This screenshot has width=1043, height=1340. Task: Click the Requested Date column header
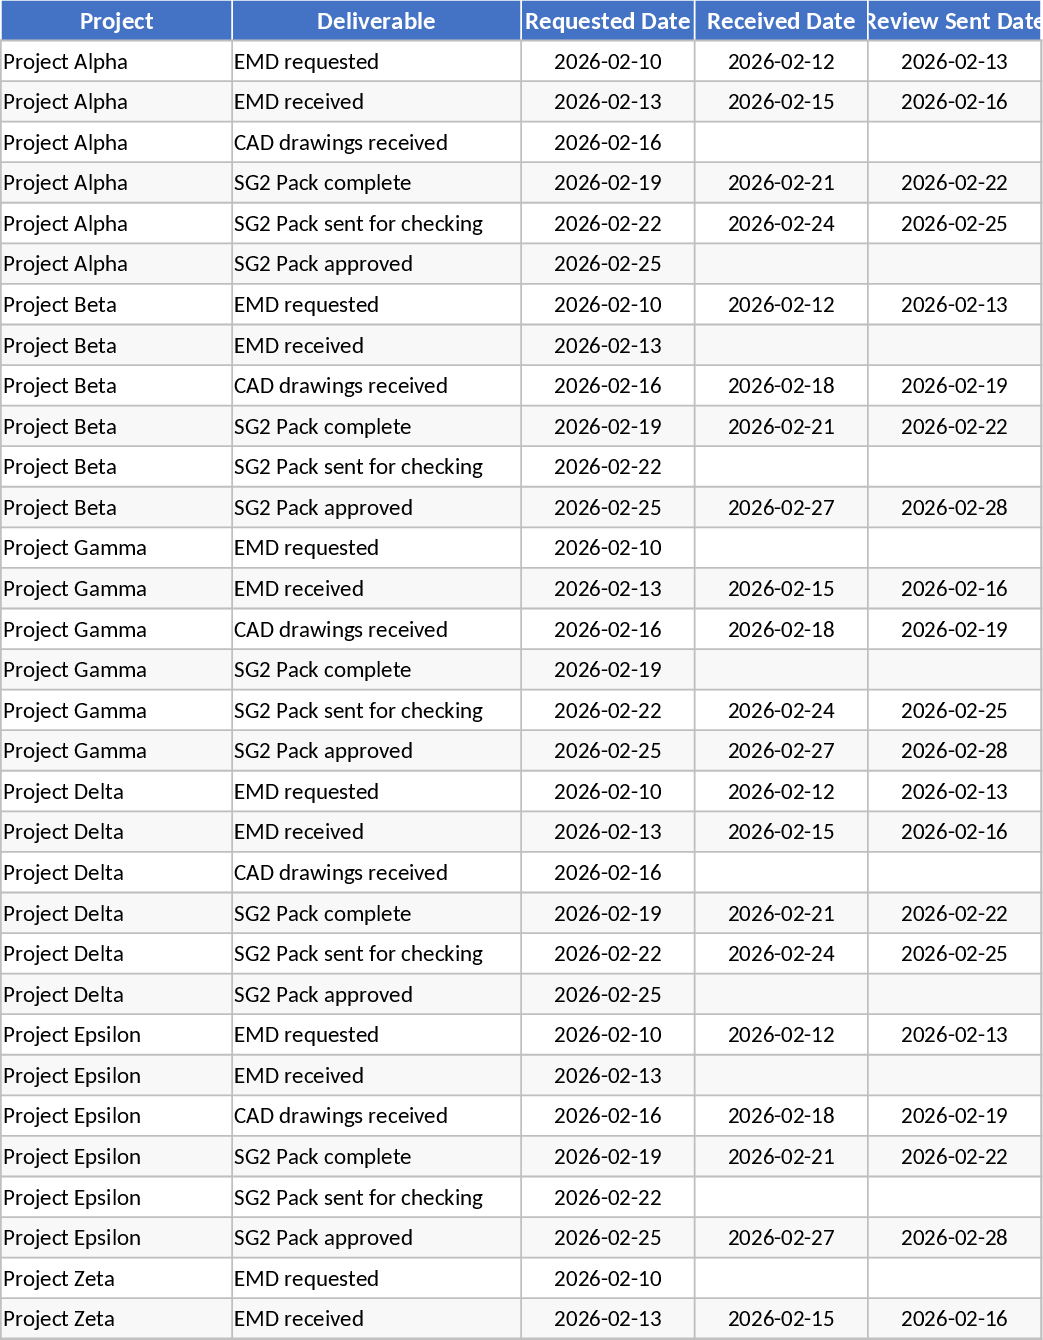pyautogui.click(x=607, y=21)
